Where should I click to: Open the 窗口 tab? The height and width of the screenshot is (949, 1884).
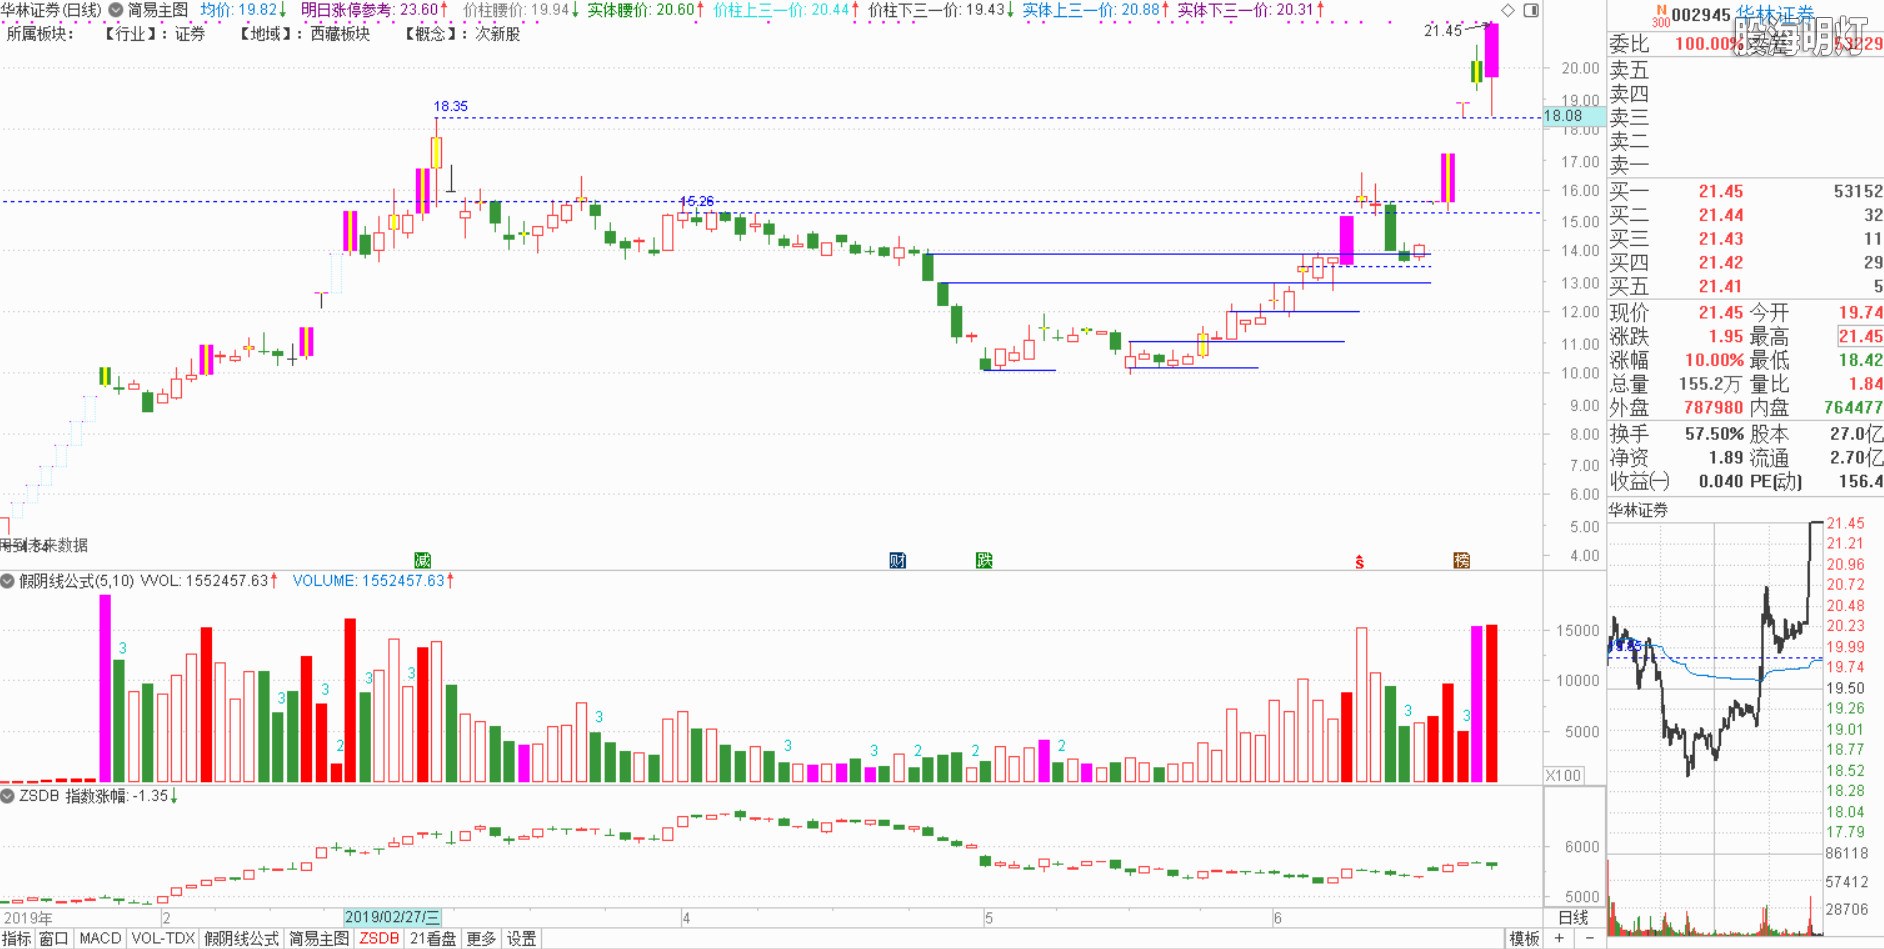point(54,938)
